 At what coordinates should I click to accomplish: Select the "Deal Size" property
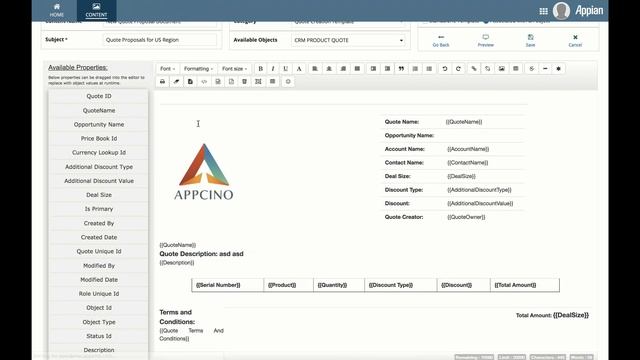[x=99, y=195]
